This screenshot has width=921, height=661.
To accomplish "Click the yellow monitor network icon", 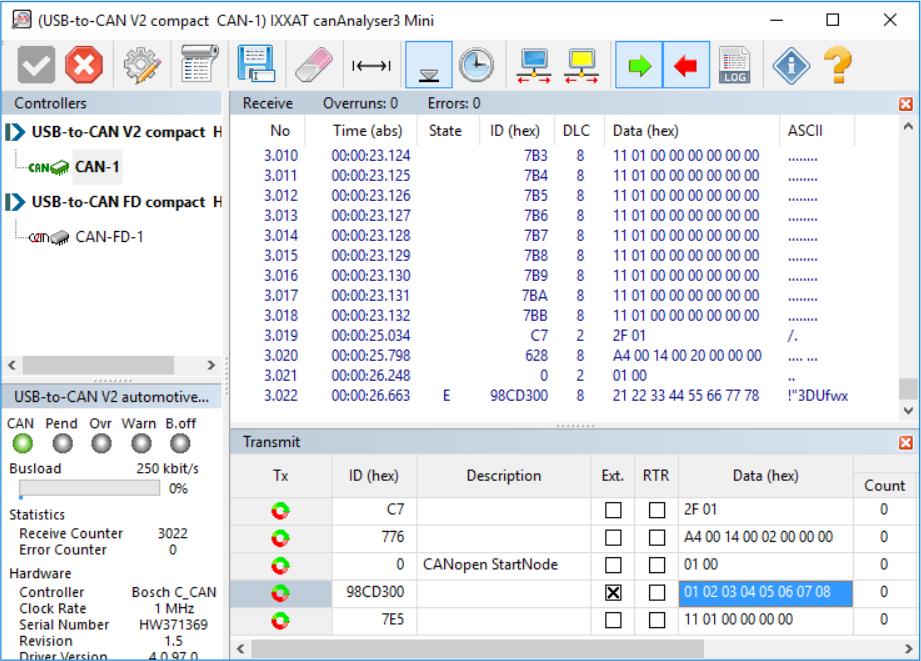I will pyautogui.click(x=581, y=66).
